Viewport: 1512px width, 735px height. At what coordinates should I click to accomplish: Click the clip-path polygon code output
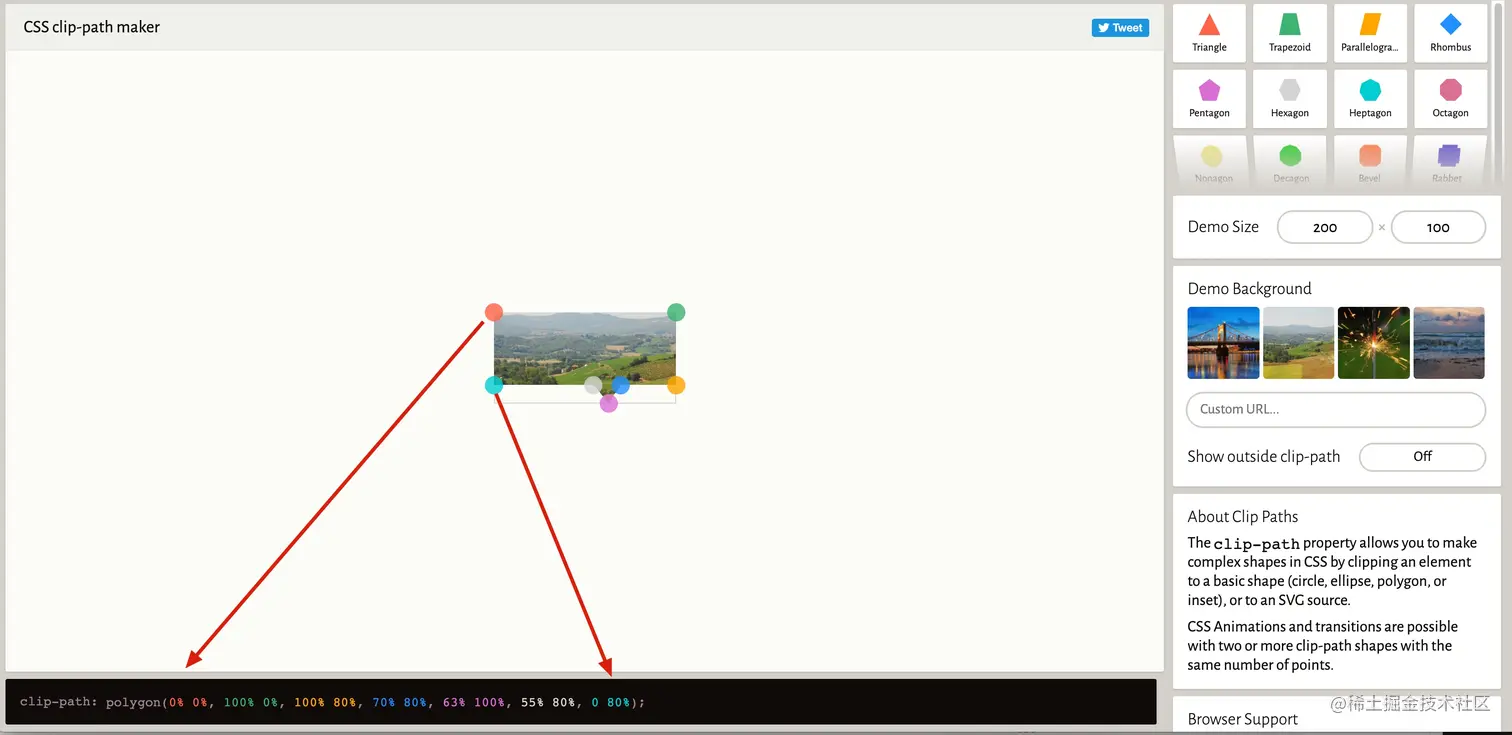coord(581,702)
